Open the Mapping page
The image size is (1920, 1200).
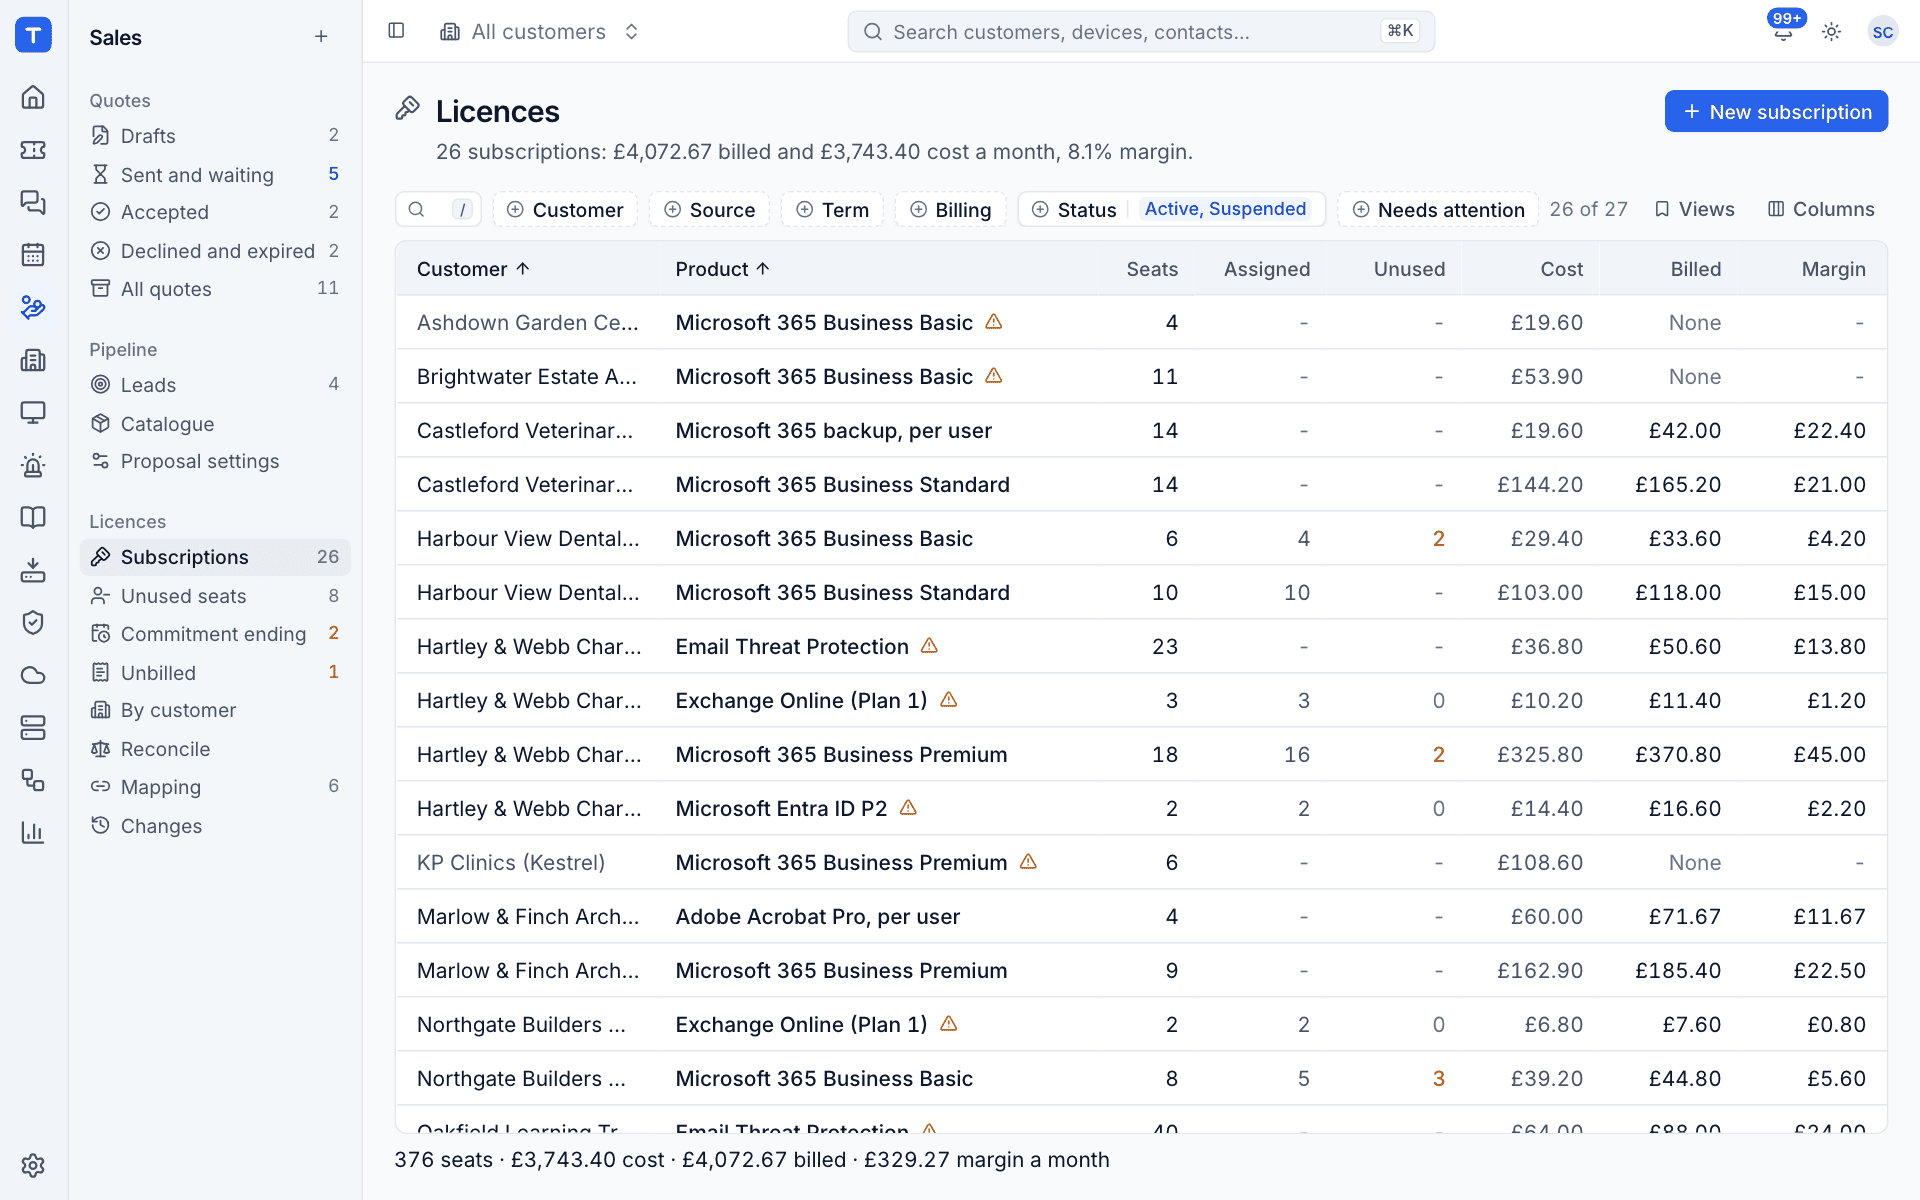coord(215,787)
